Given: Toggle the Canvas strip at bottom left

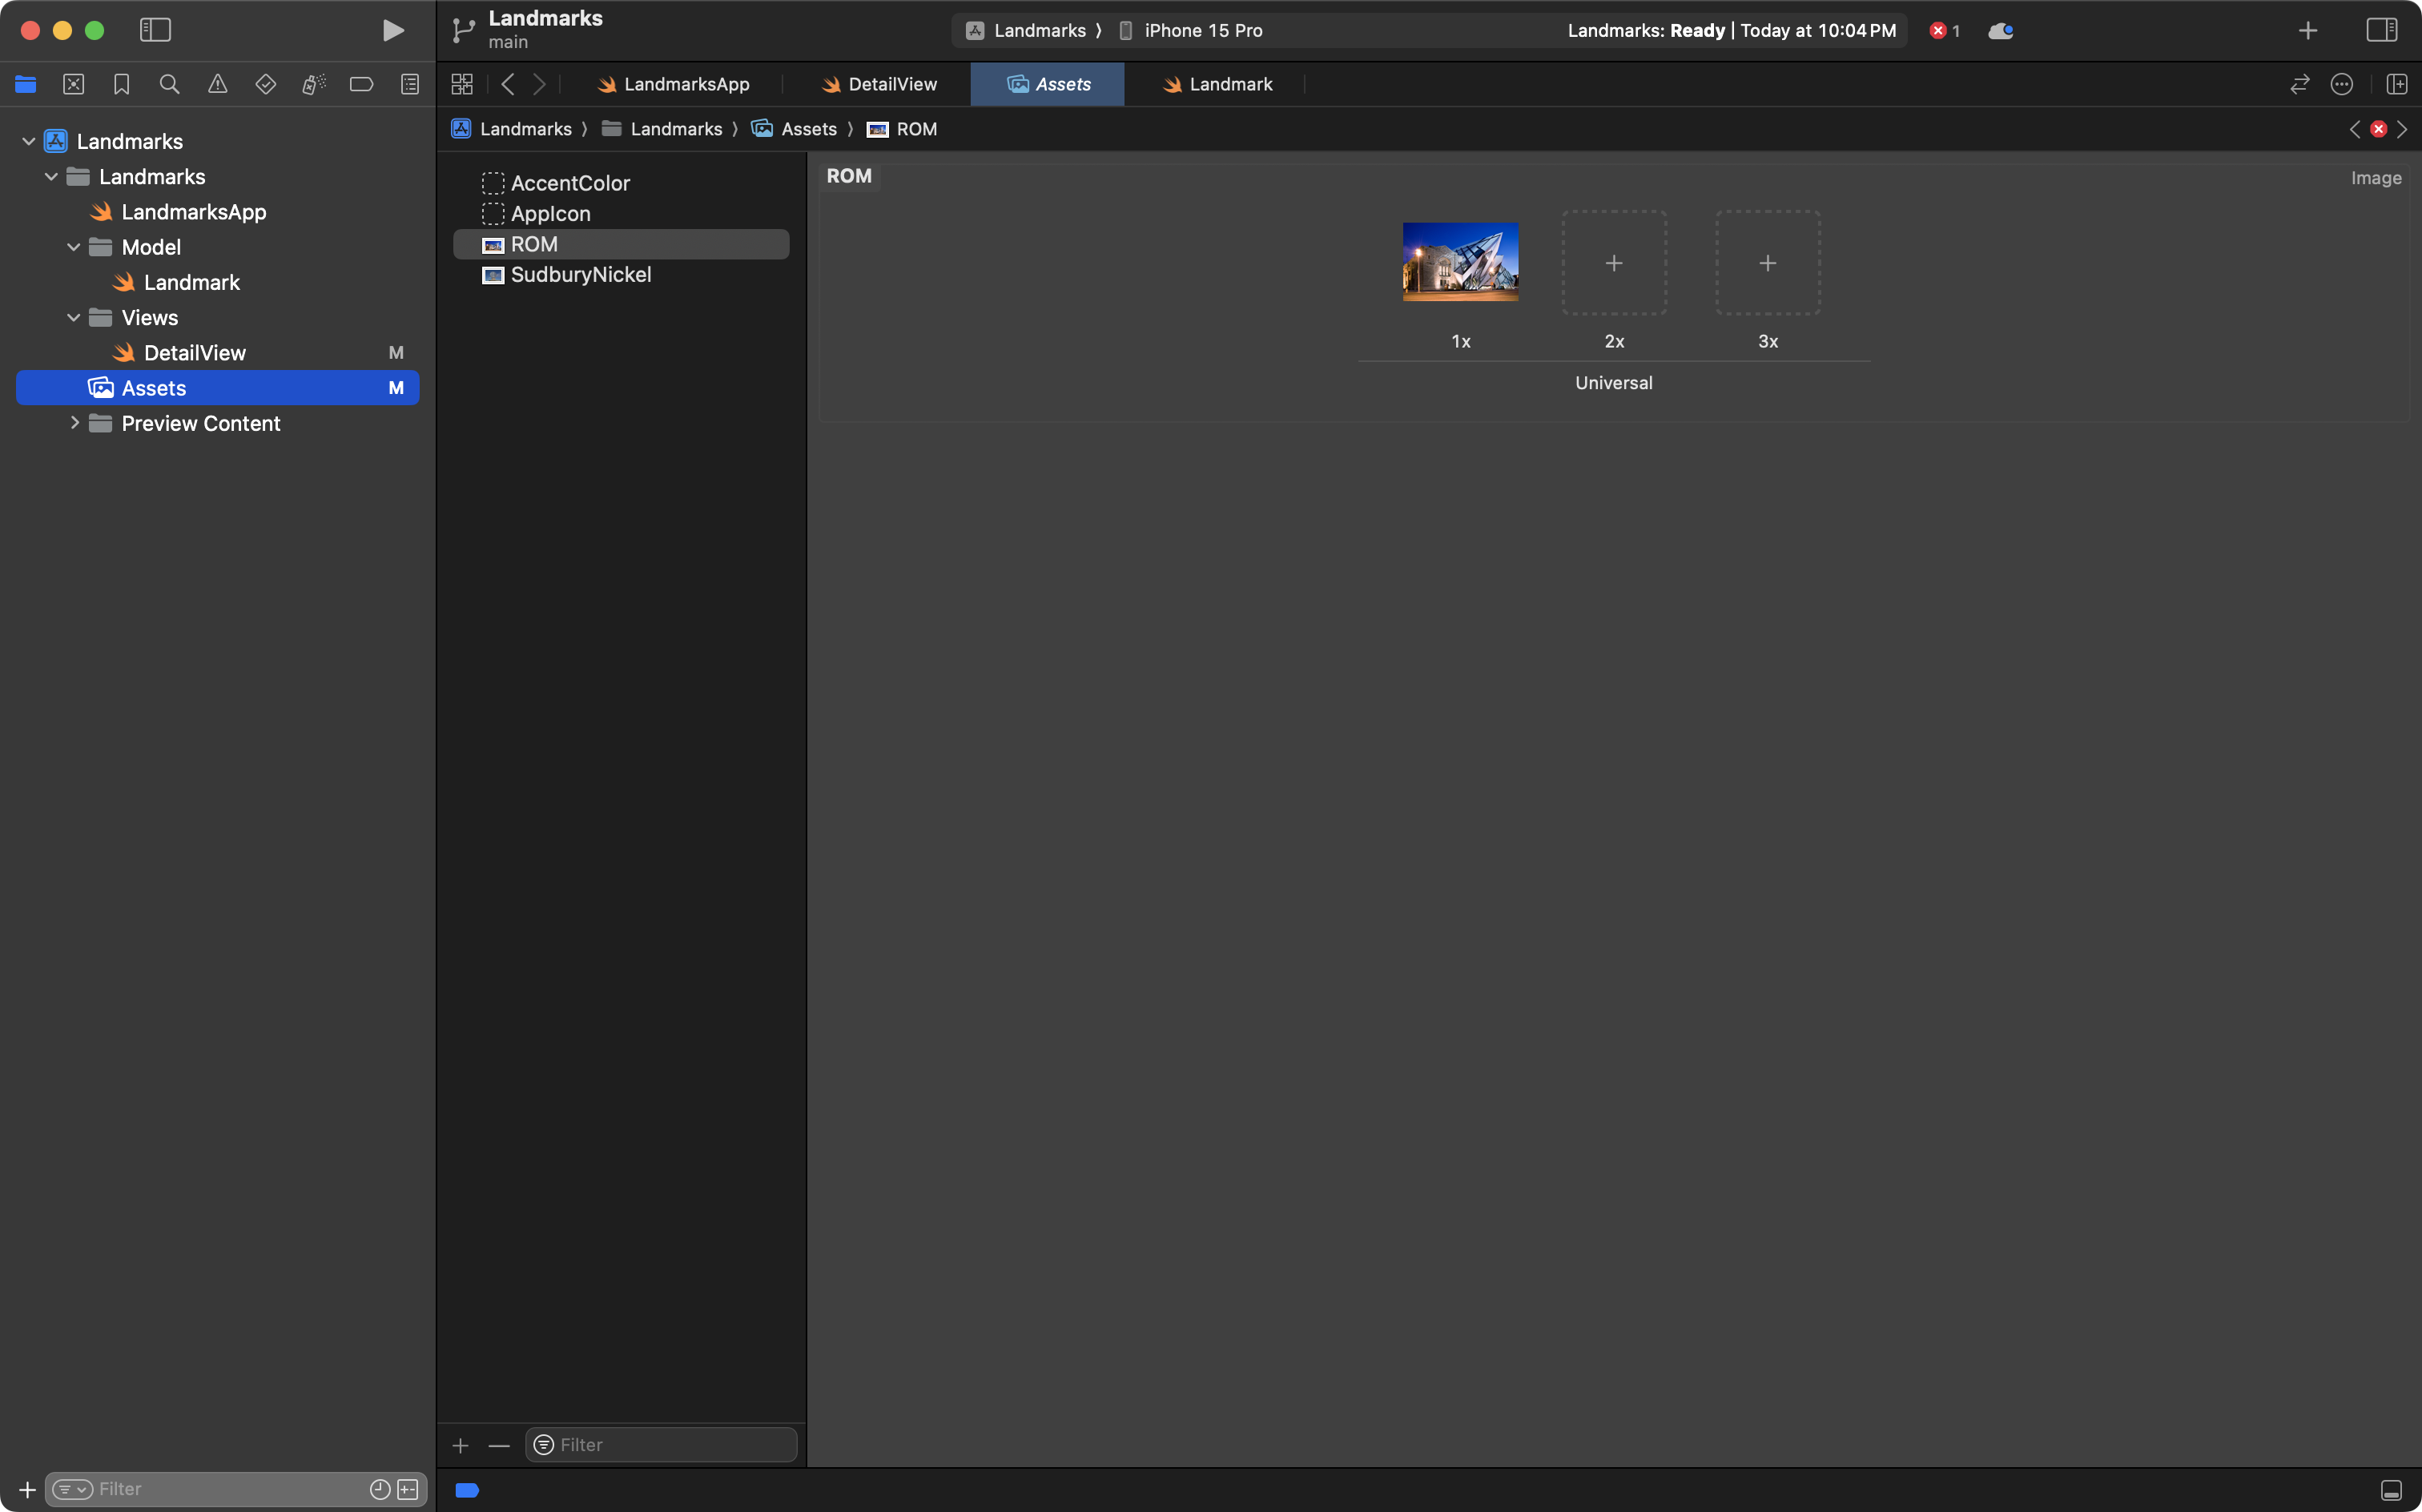Looking at the screenshot, I should pos(466,1489).
